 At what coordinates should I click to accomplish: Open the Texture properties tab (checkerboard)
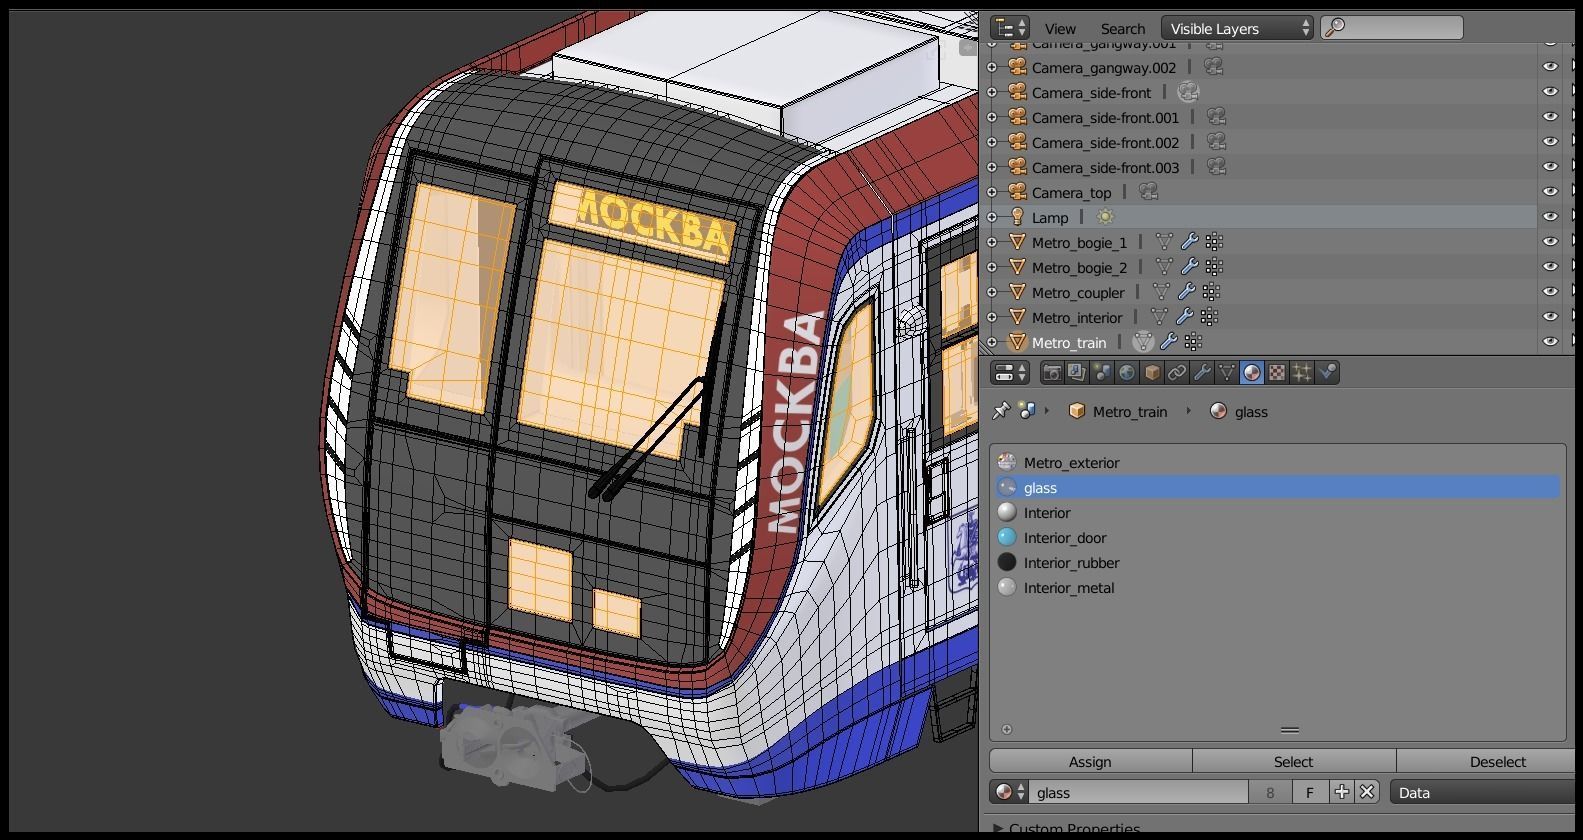1277,373
